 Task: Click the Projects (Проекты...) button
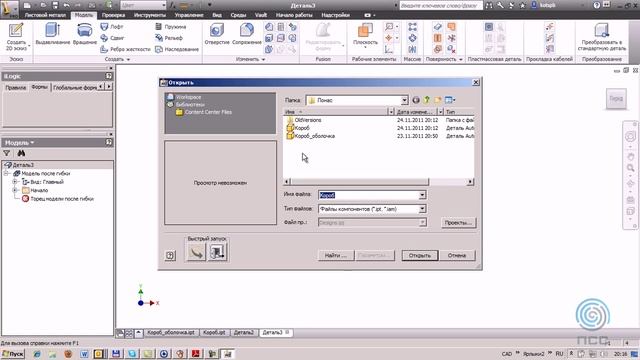[x=458, y=223]
